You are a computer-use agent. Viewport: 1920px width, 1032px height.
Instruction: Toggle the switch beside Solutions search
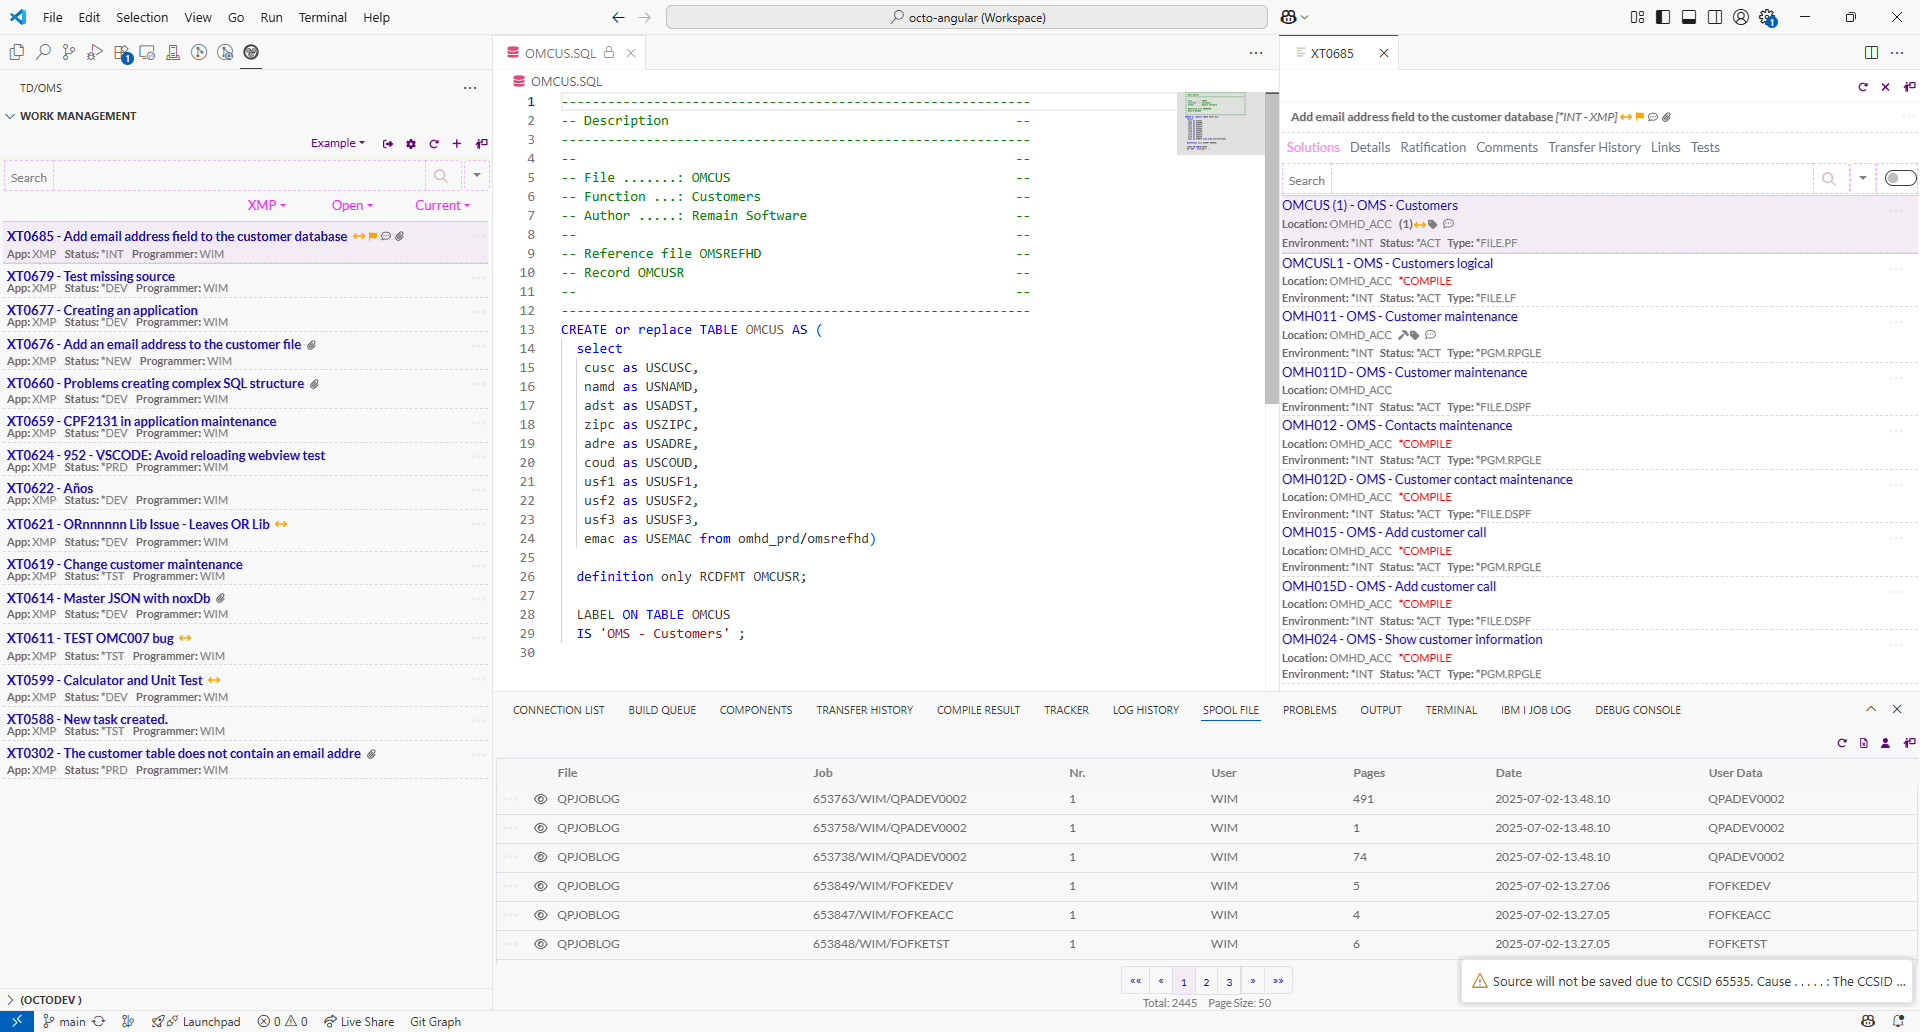coord(1899,178)
